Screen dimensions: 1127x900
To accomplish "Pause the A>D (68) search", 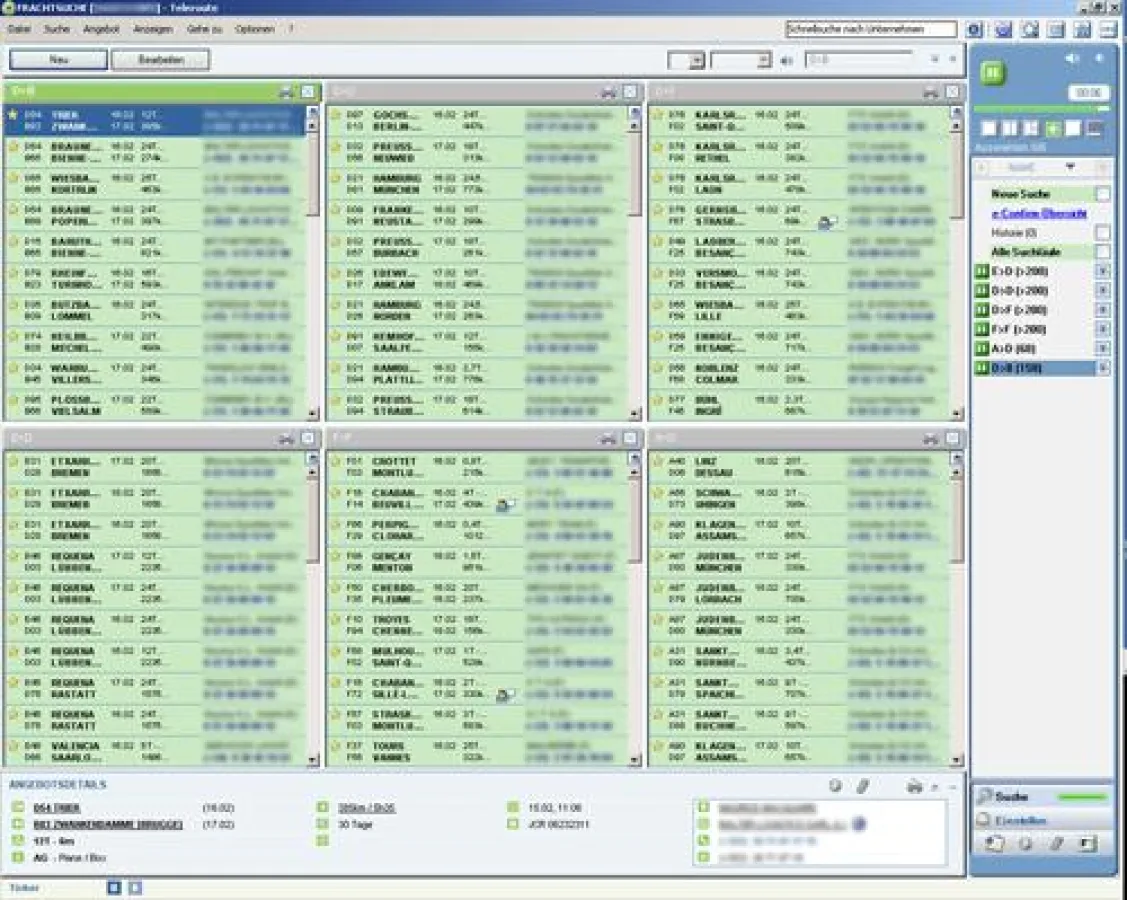I will tap(981, 348).
